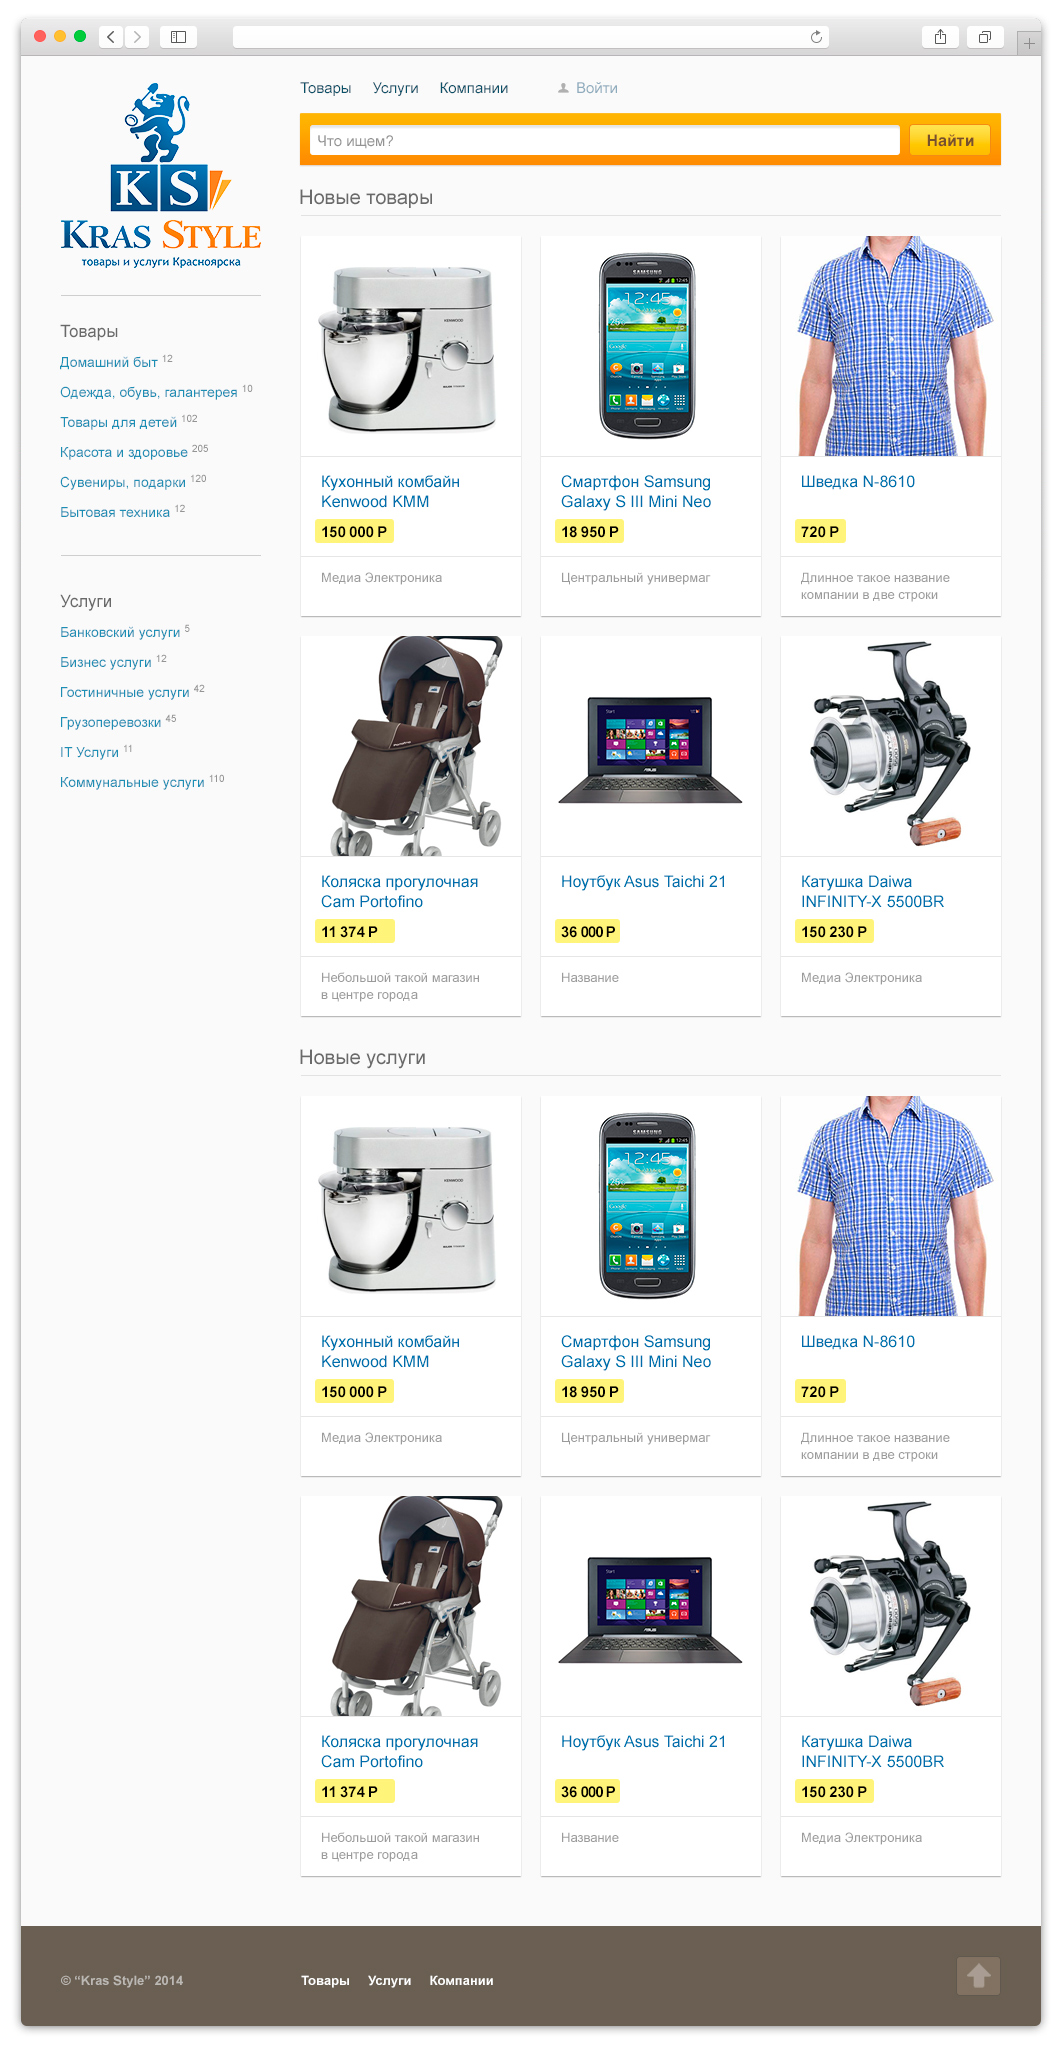Click Услуги link in the footer
This screenshot has width=1061, height=2045.
pyautogui.click(x=390, y=1980)
